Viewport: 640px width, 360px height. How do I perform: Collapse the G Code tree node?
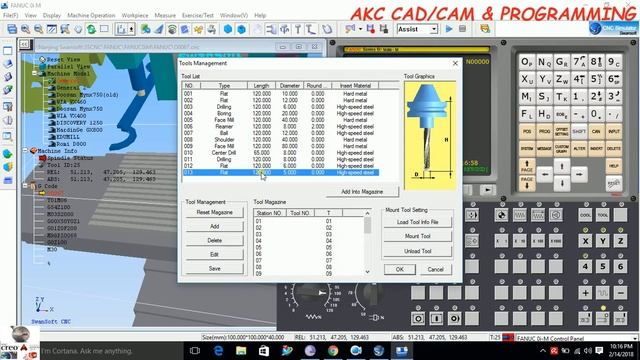click(x=25, y=186)
